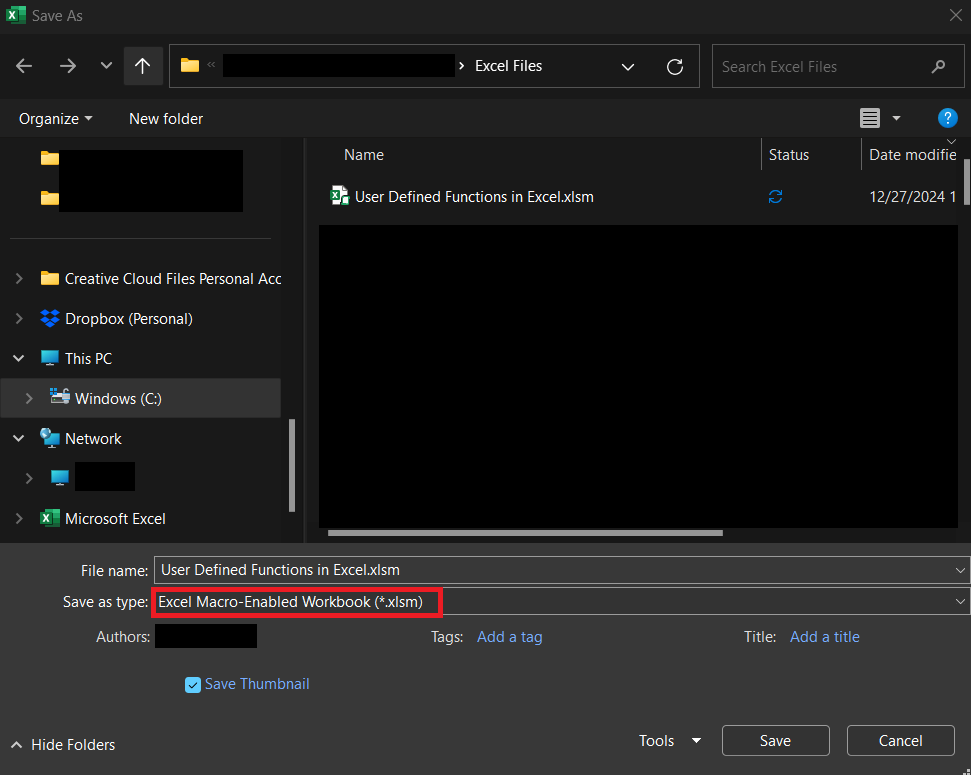Click the navigation pane vertical scrollbar
Image resolution: width=971 pixels, height=775 pixels.
[x=292, y=465]
